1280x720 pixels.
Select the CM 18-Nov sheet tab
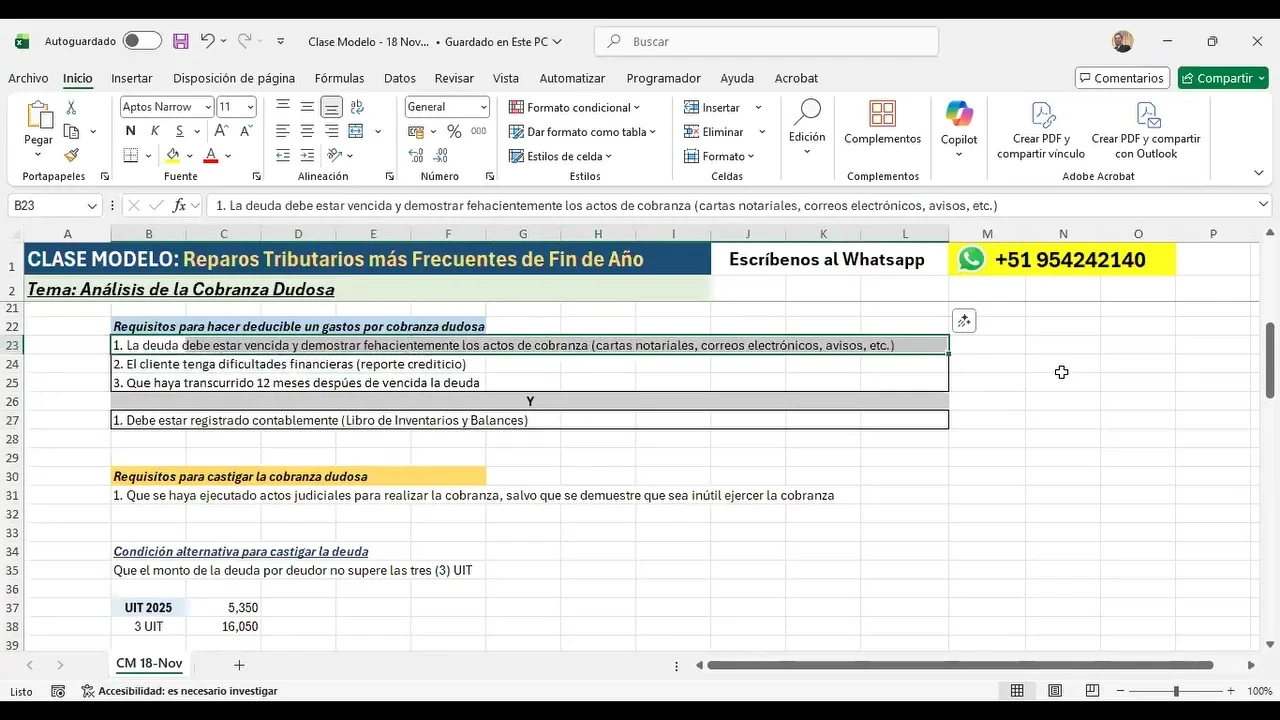(x=149, y=664)
